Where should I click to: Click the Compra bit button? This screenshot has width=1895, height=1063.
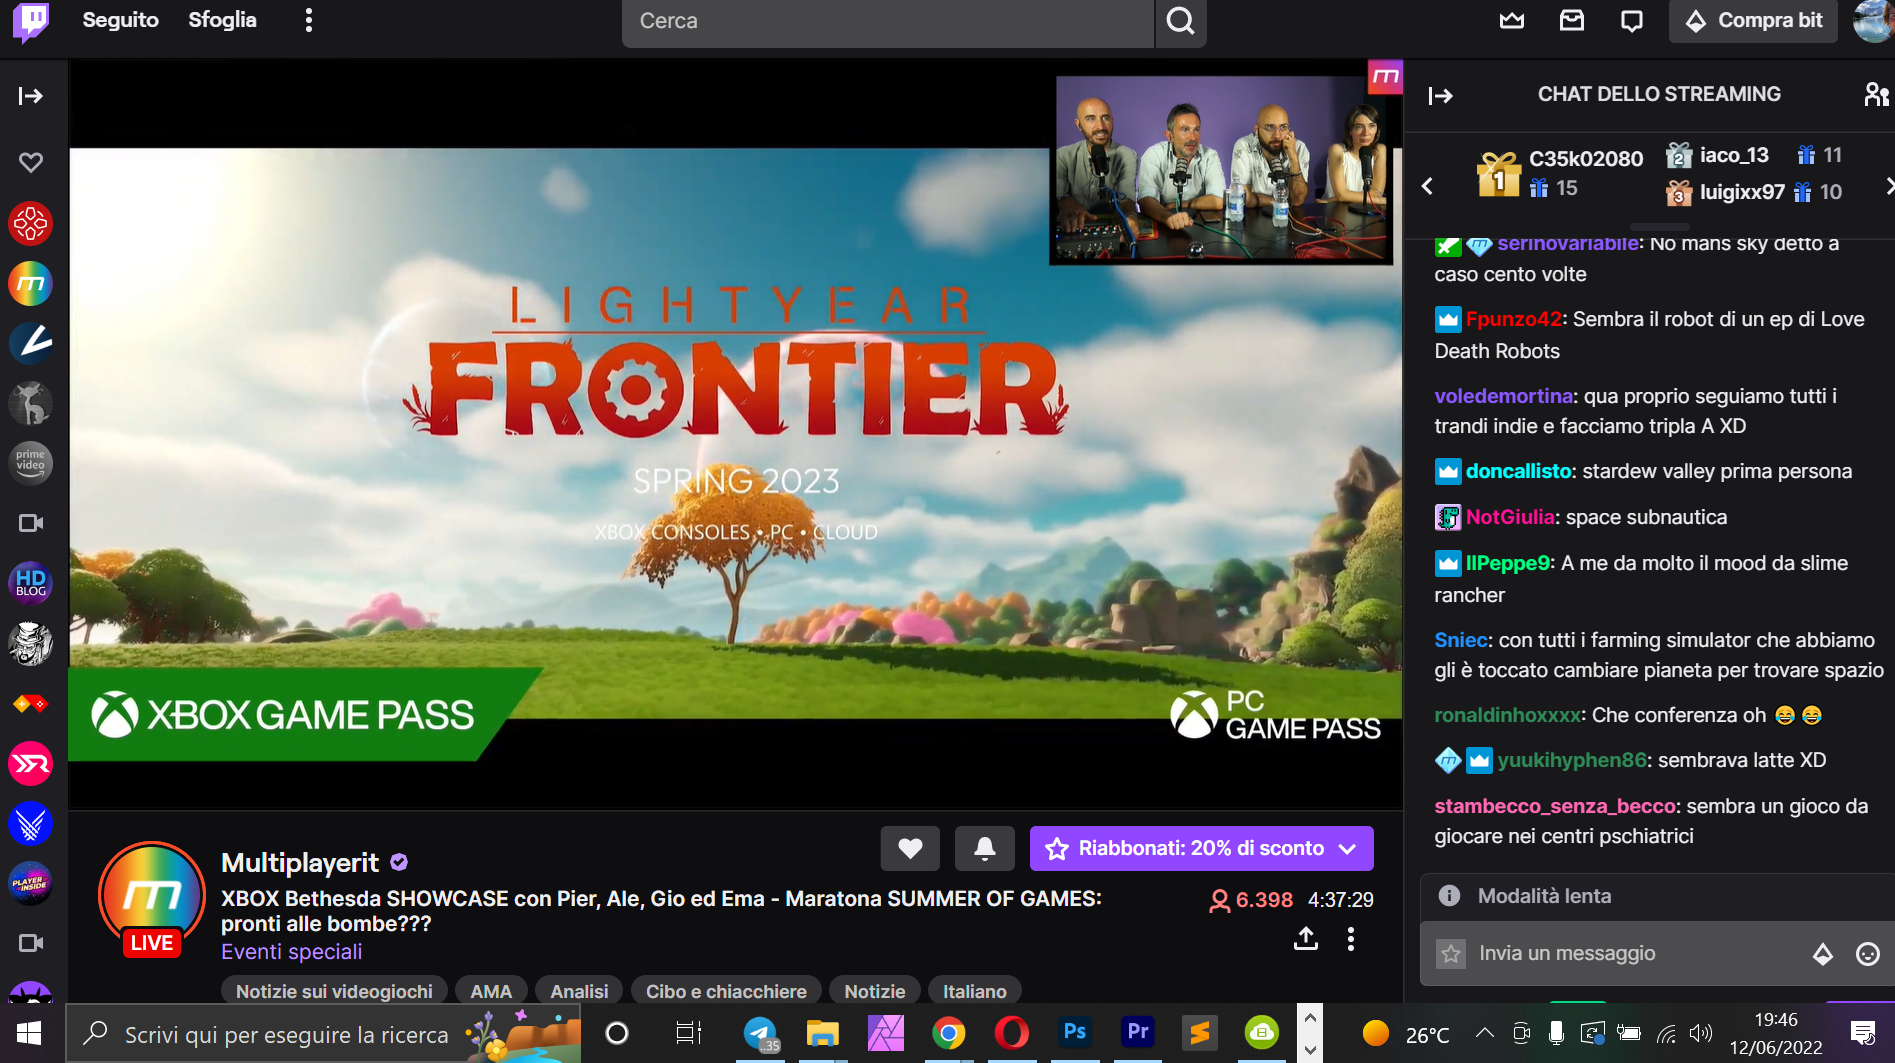1753,20
